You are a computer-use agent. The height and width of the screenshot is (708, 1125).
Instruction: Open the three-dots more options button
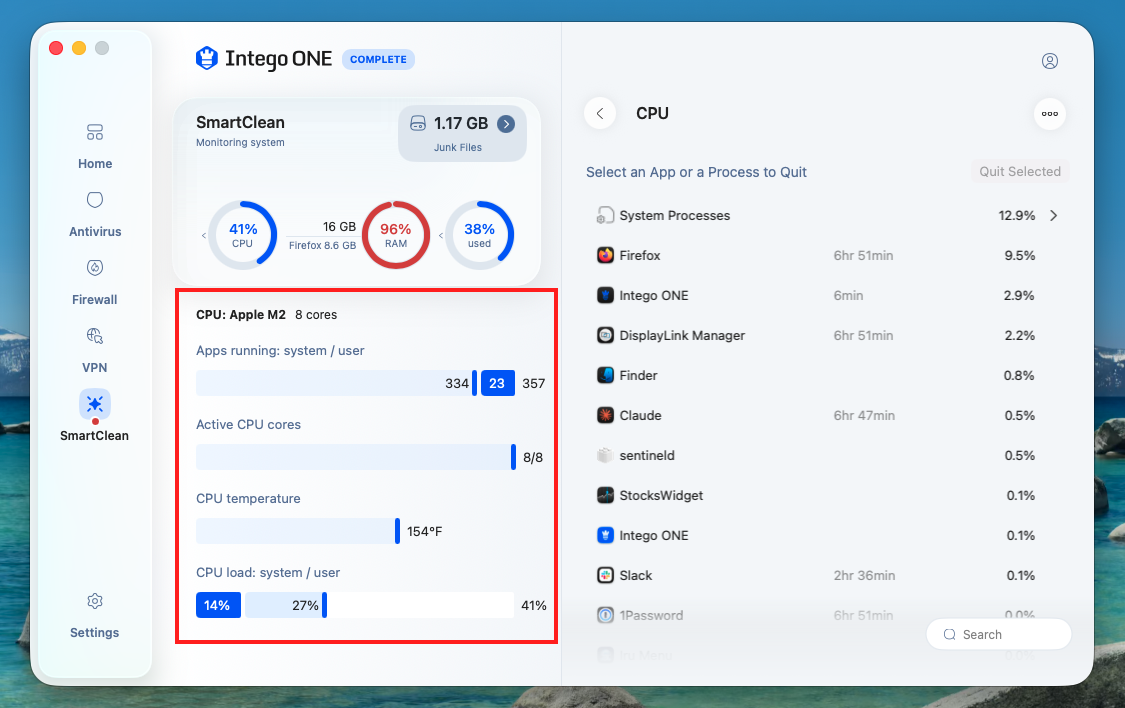point(1050,113)
